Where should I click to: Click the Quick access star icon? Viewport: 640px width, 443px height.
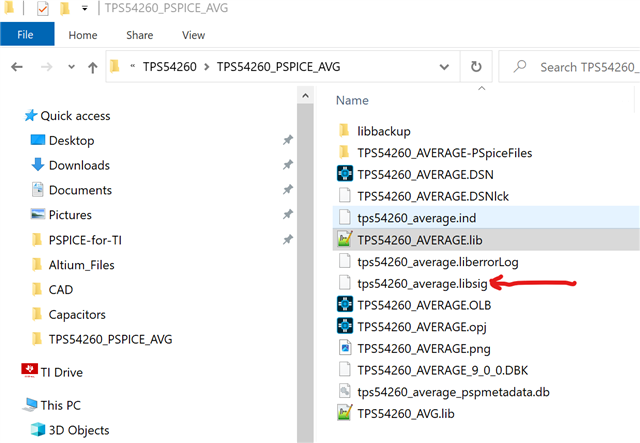click(x=30, y=116)
